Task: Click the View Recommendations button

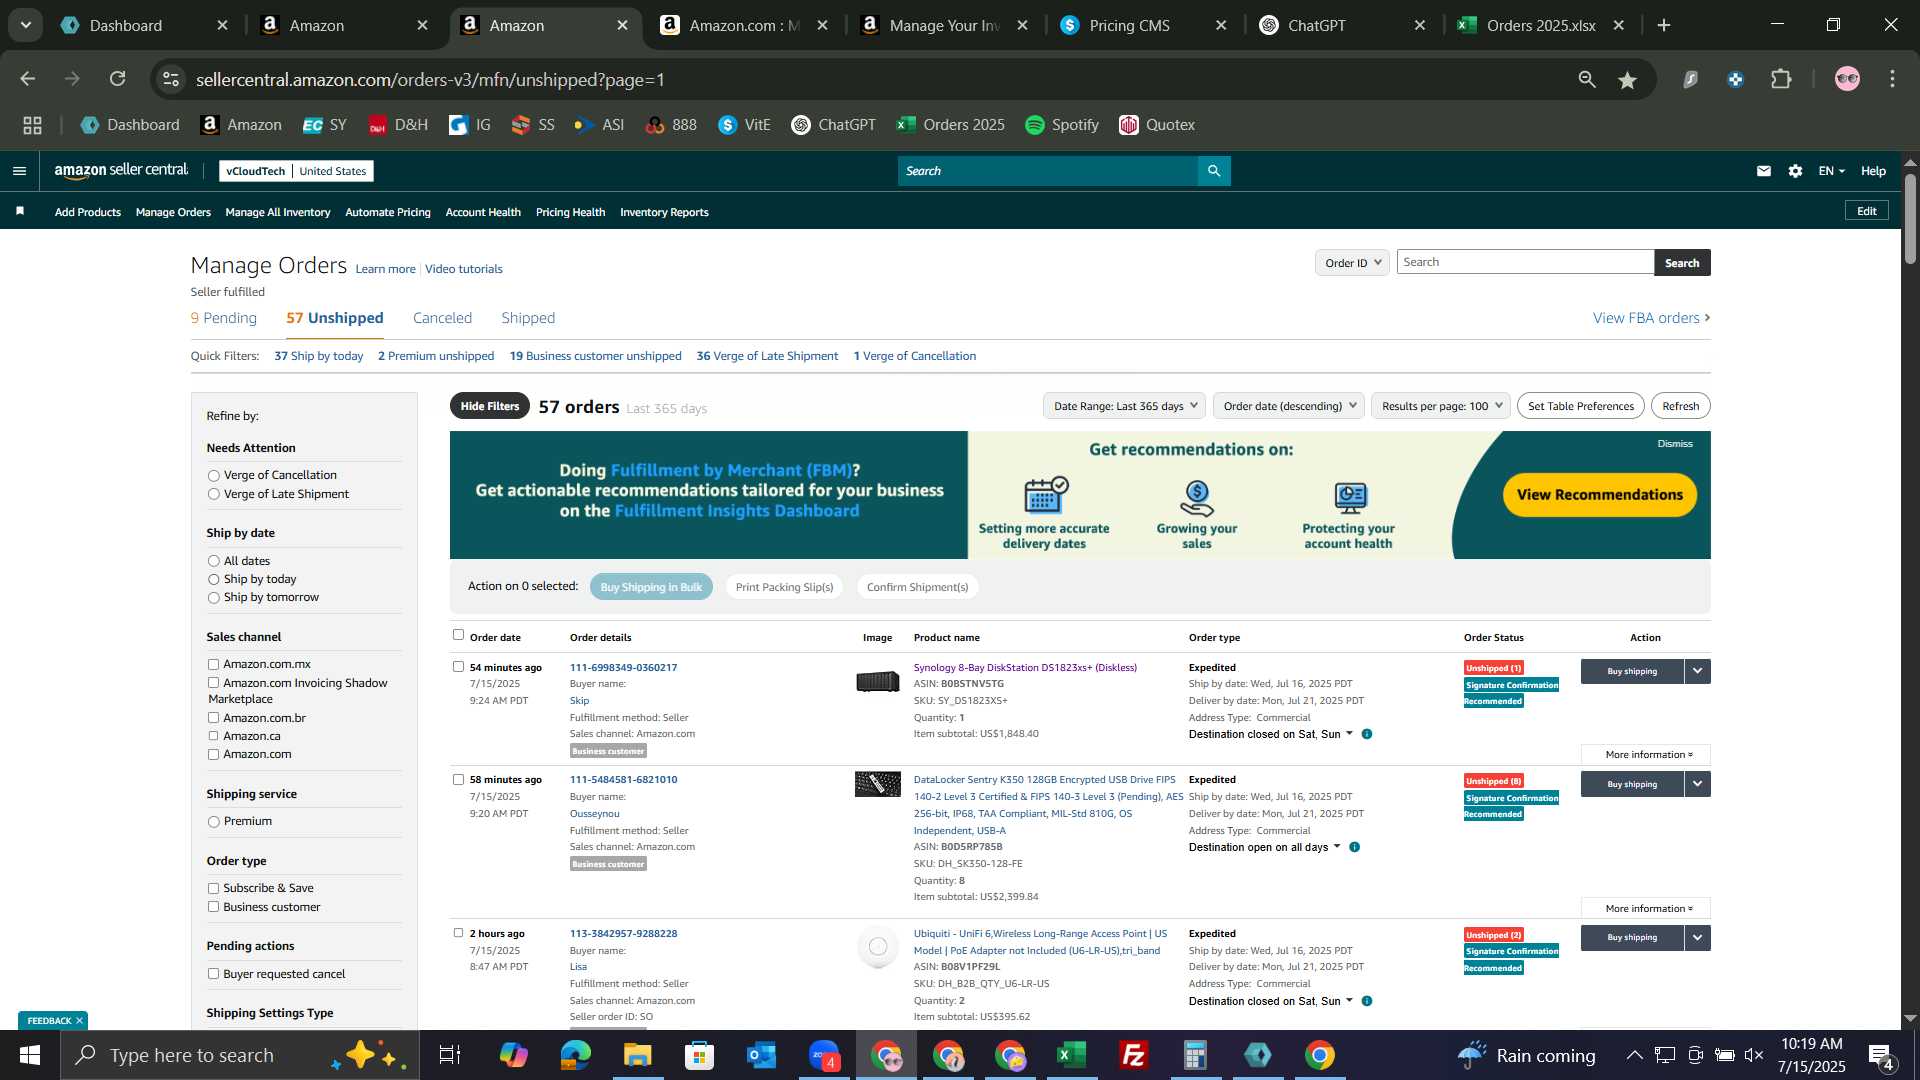Action: pyautogui.click(x=1599, y=495)
